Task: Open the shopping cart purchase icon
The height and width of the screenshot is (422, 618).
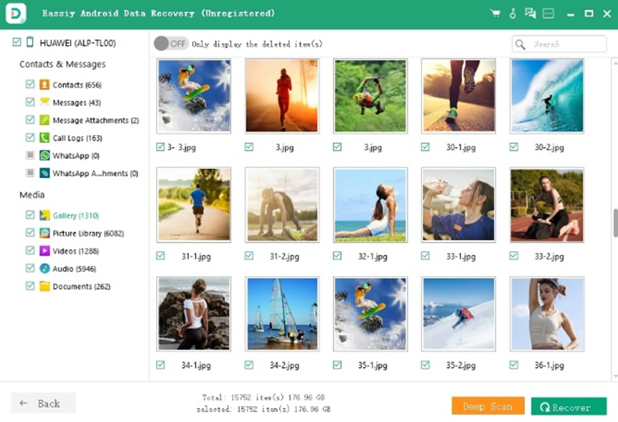Action: click(495, 14)
